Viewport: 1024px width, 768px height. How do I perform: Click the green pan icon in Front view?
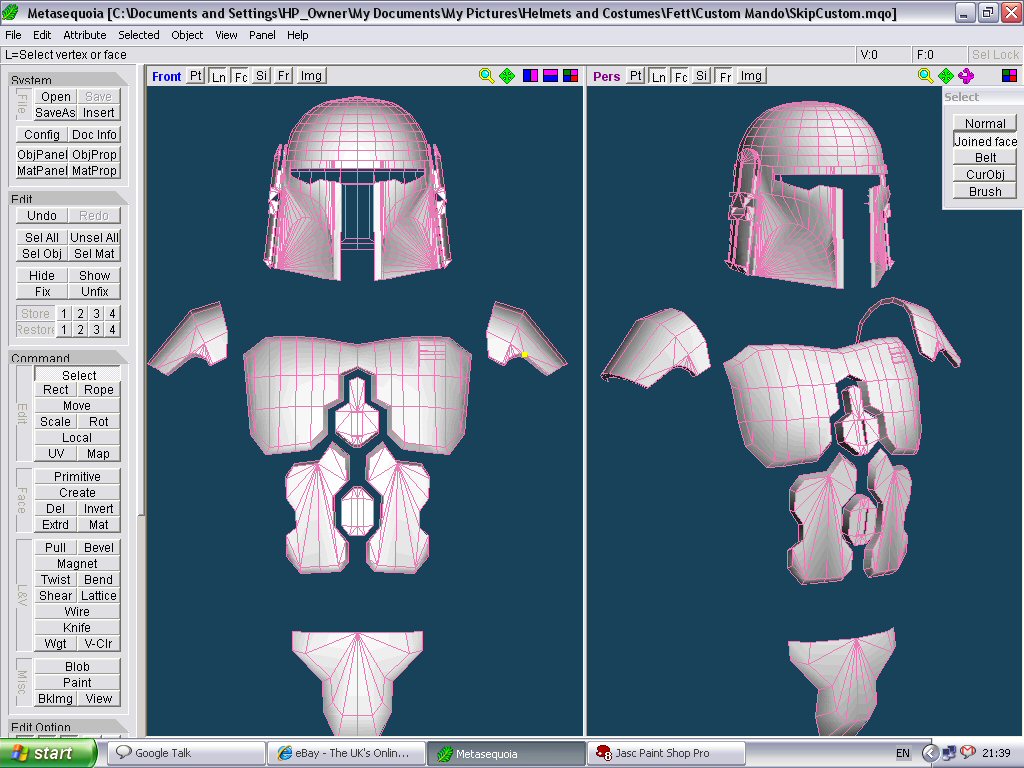[x=507, y=76]
